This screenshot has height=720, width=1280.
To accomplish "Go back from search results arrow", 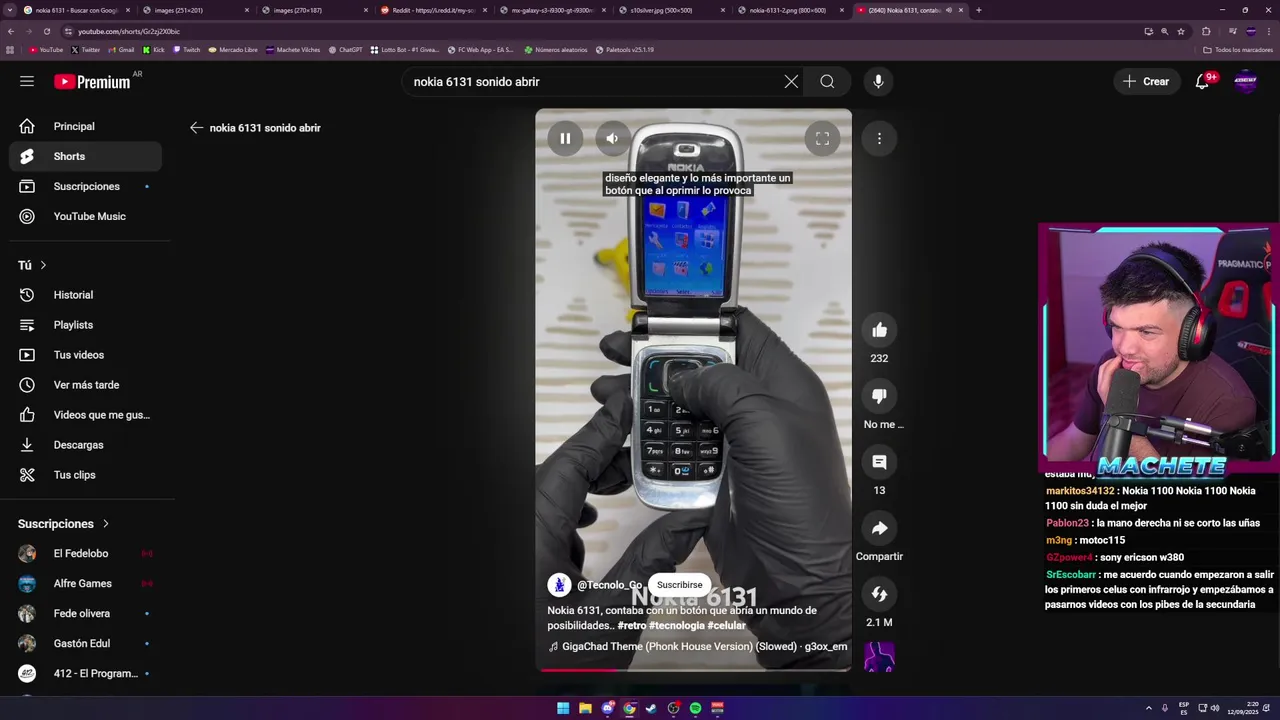I will coord(196,128).
